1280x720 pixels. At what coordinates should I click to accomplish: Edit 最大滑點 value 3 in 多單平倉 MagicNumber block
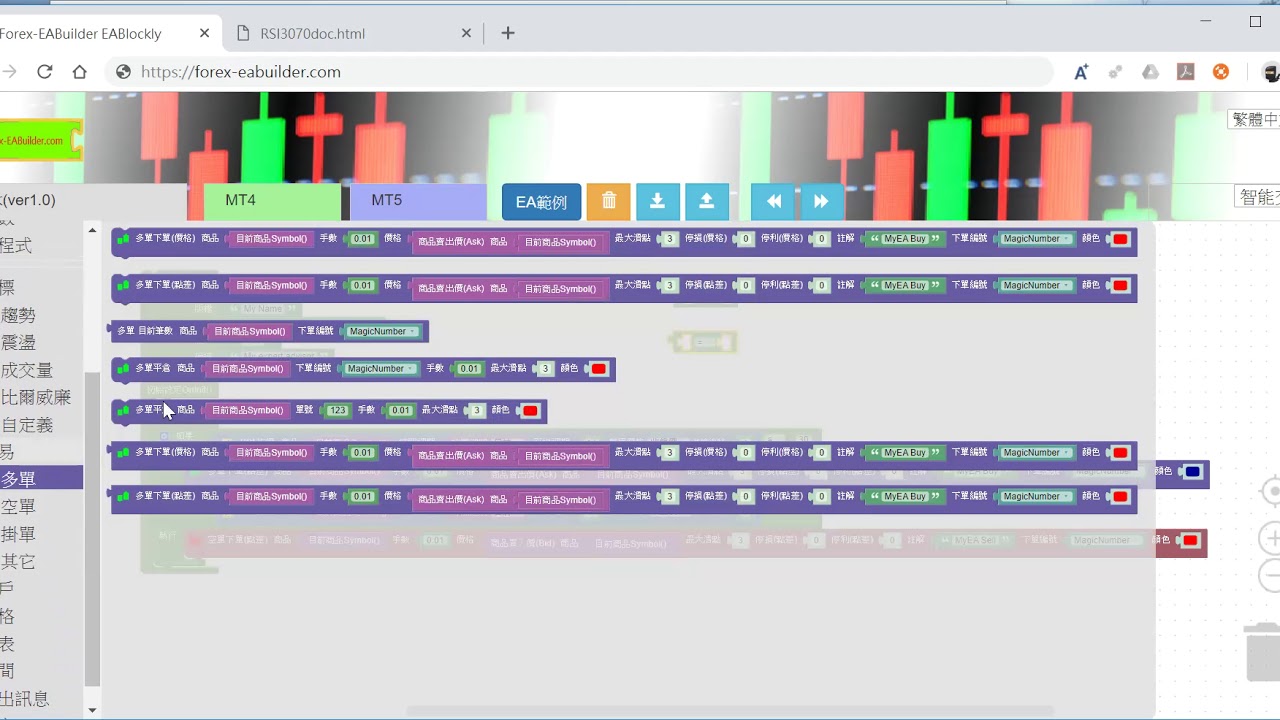coord(545,369)
